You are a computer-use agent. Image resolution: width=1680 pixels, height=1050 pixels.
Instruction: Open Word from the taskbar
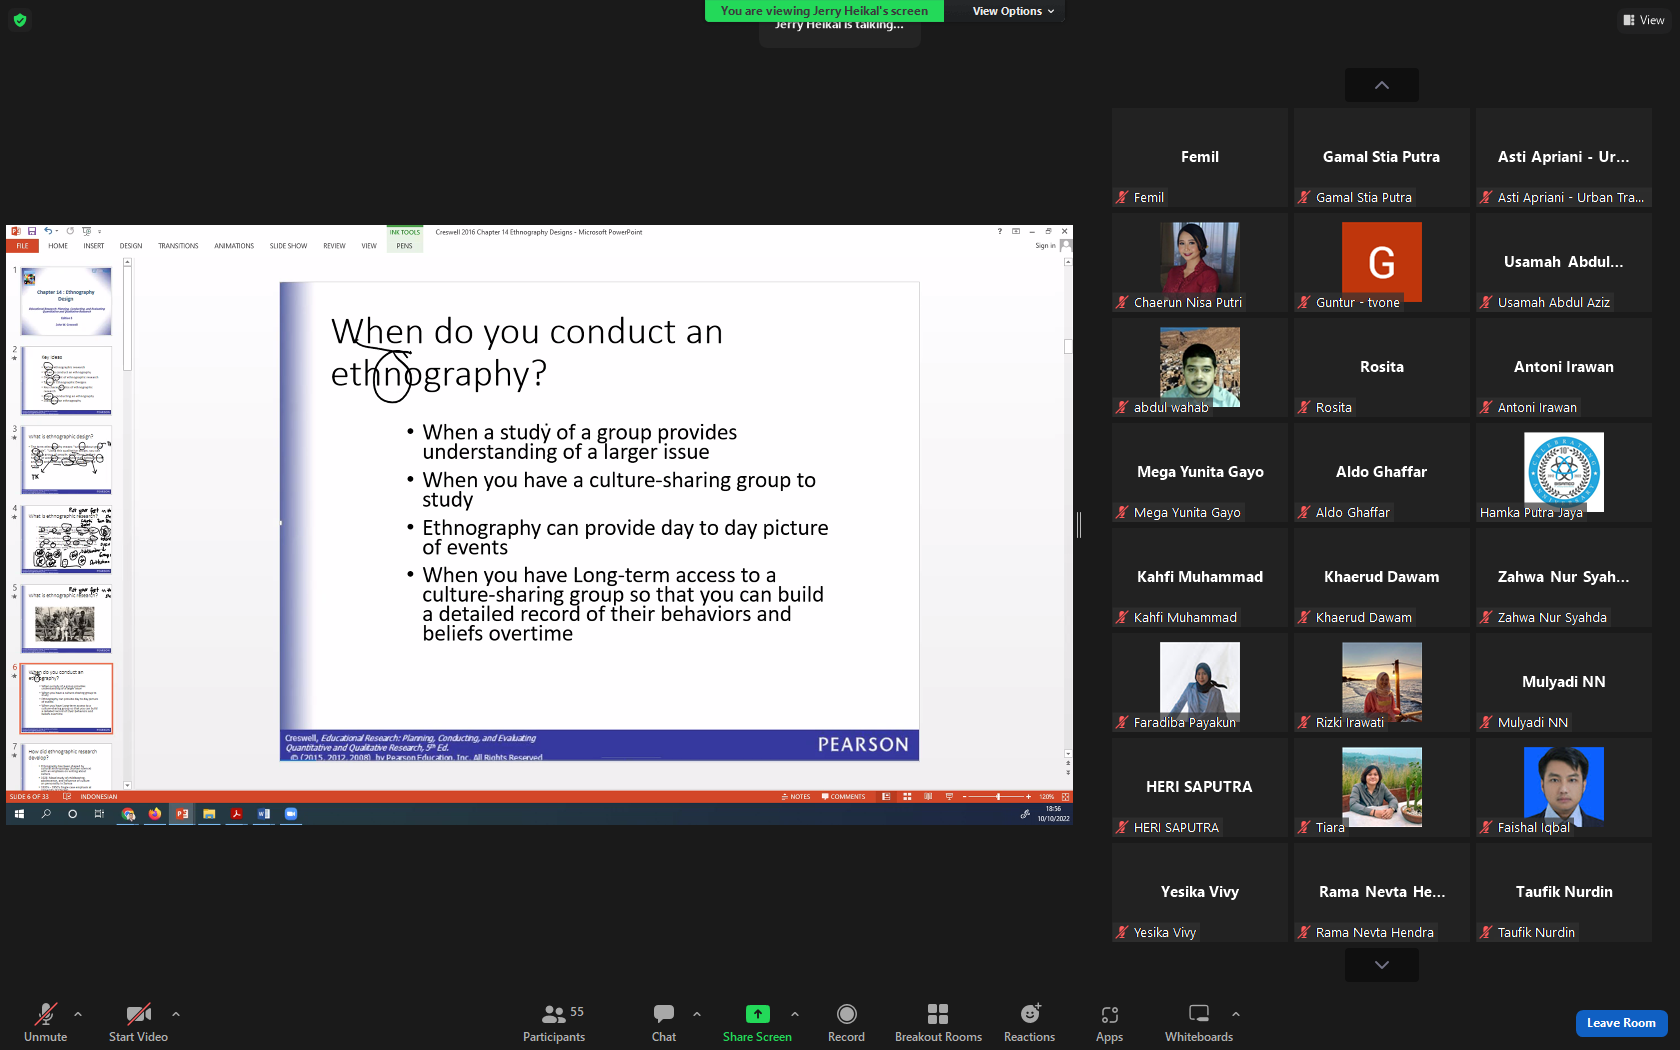[x=264, y=814]
